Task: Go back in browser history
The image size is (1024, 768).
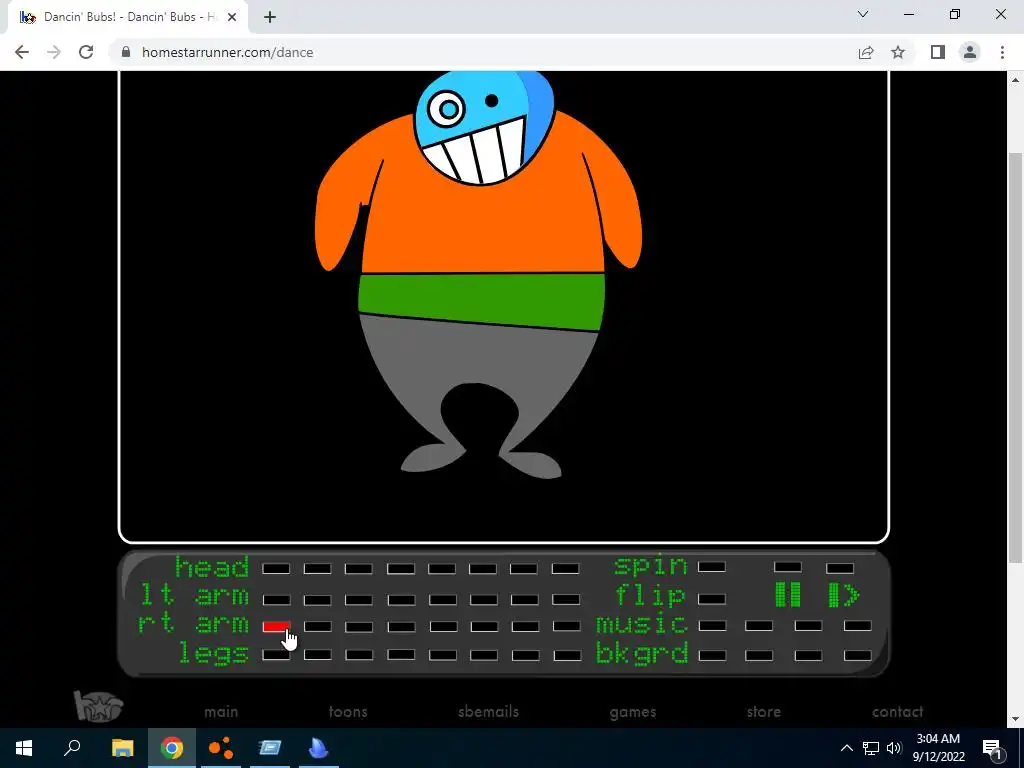Action: pyautogui.click(x=22, y=52)
